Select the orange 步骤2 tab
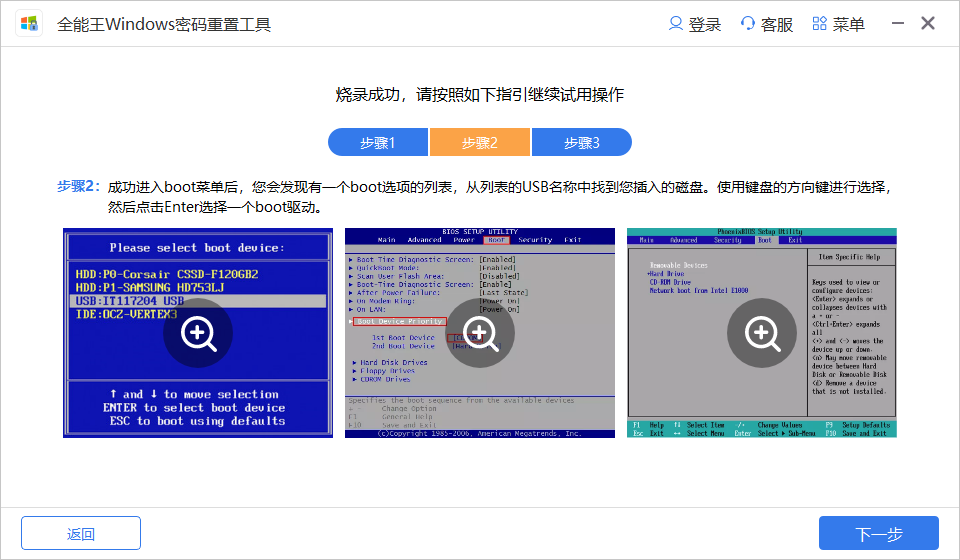 tap(480, 143)
